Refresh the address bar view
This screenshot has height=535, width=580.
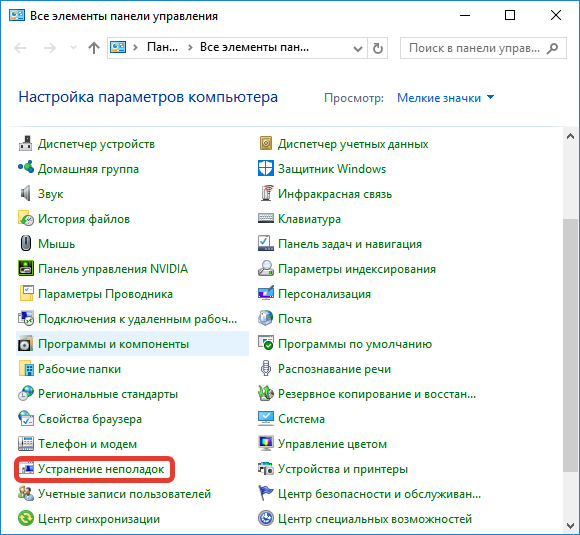click(x=377, y=48)
